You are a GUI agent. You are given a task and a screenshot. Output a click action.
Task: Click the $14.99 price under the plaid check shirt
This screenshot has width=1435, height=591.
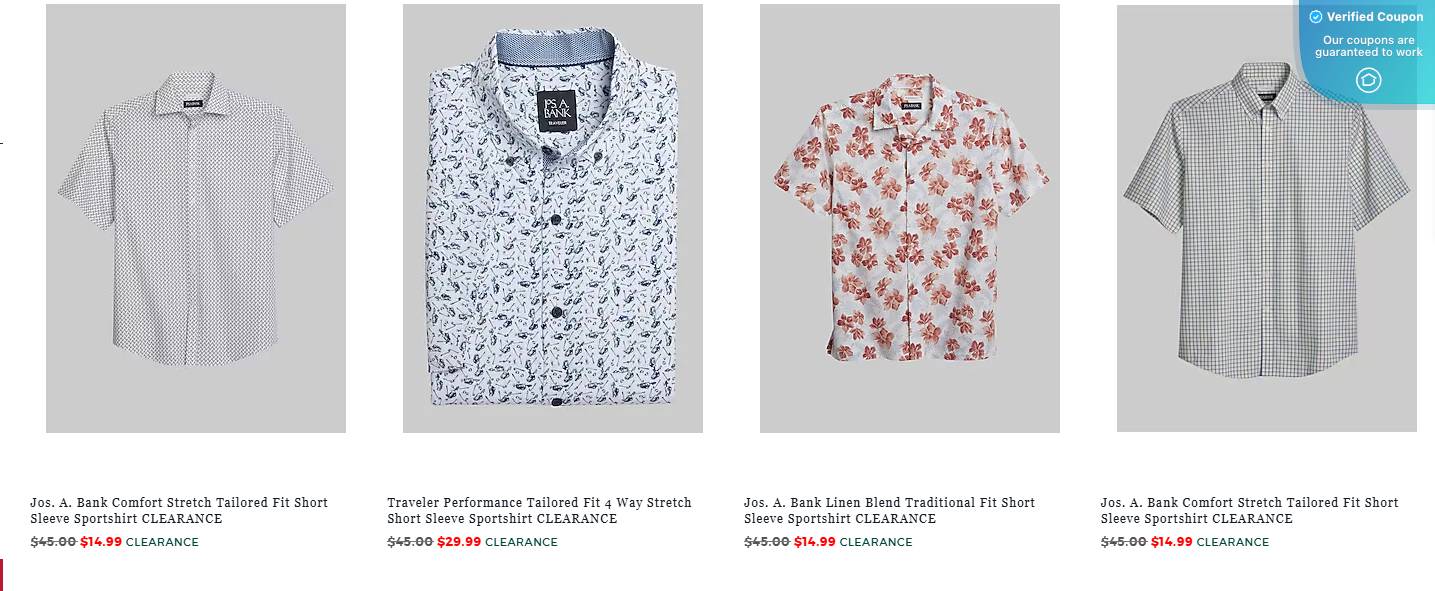(x=1172, y=542)
